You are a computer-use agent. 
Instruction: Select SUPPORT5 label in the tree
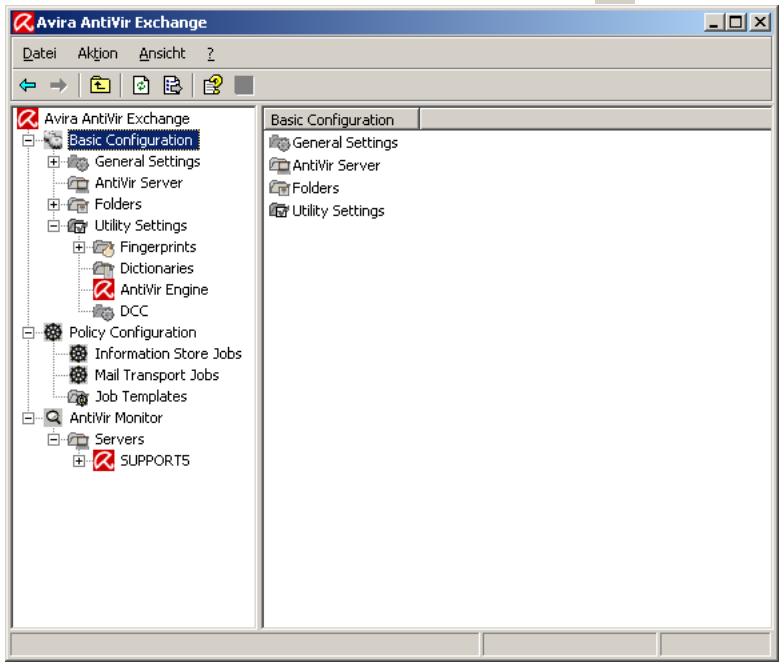(155, 460)
